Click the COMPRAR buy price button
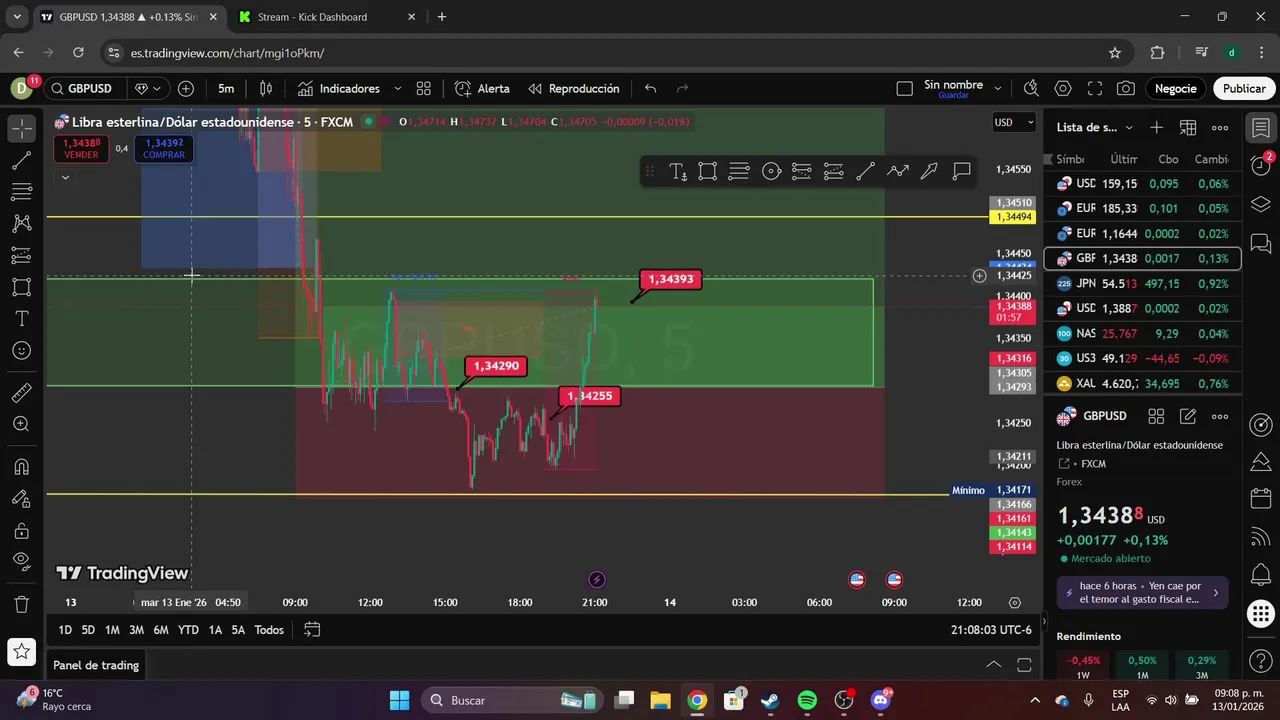This screenshot has width=1280, height=720. (x=164, y=149)
